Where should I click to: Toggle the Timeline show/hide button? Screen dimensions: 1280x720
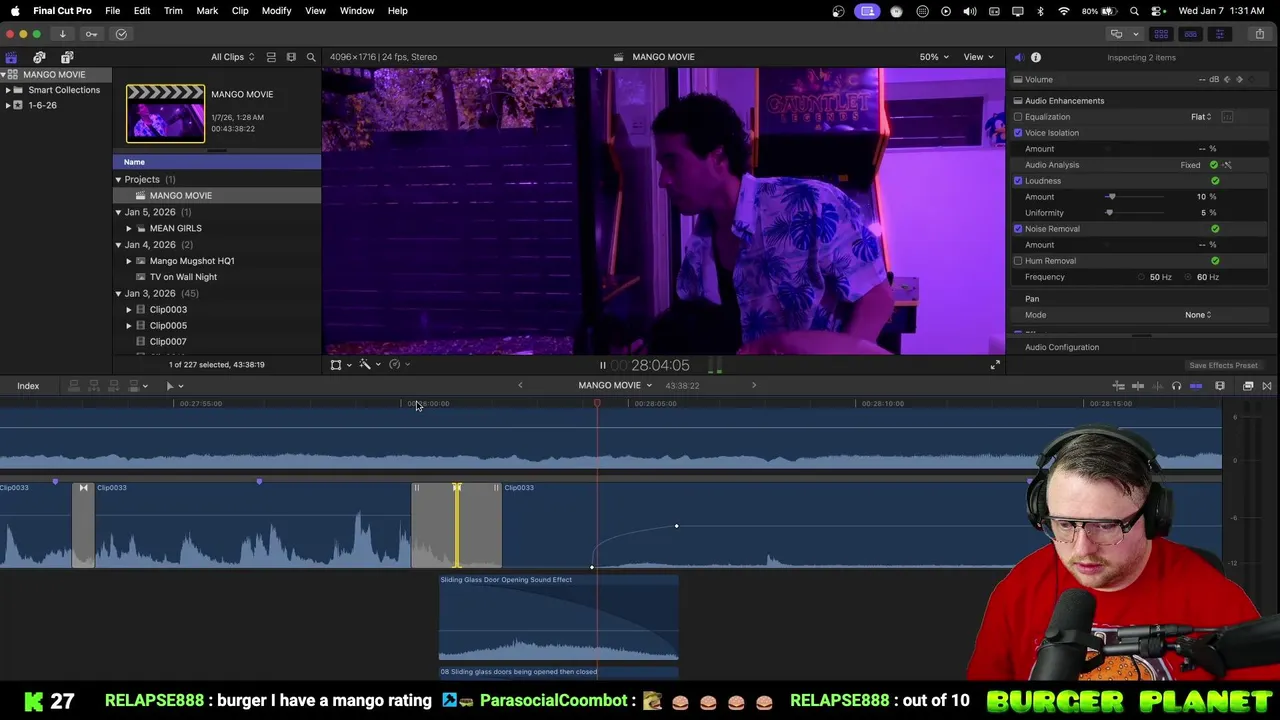(x=1190, y=34)
